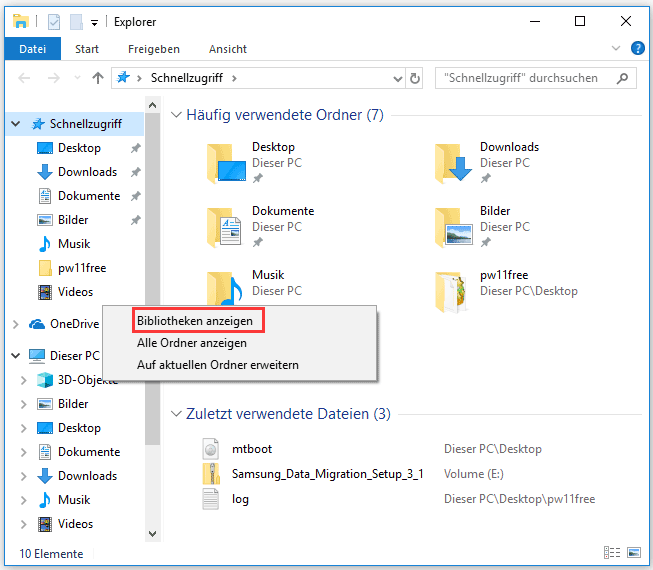This screenshot has width=653, height=570.
Task: Click Schnellzugriff in the address bar
Action: click(187, 78)
